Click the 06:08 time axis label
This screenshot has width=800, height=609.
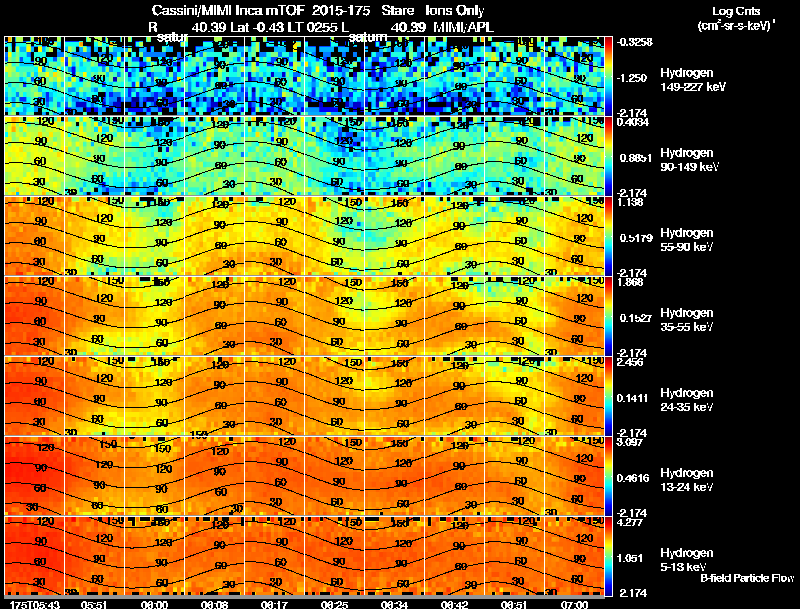(x=214, y=604)
